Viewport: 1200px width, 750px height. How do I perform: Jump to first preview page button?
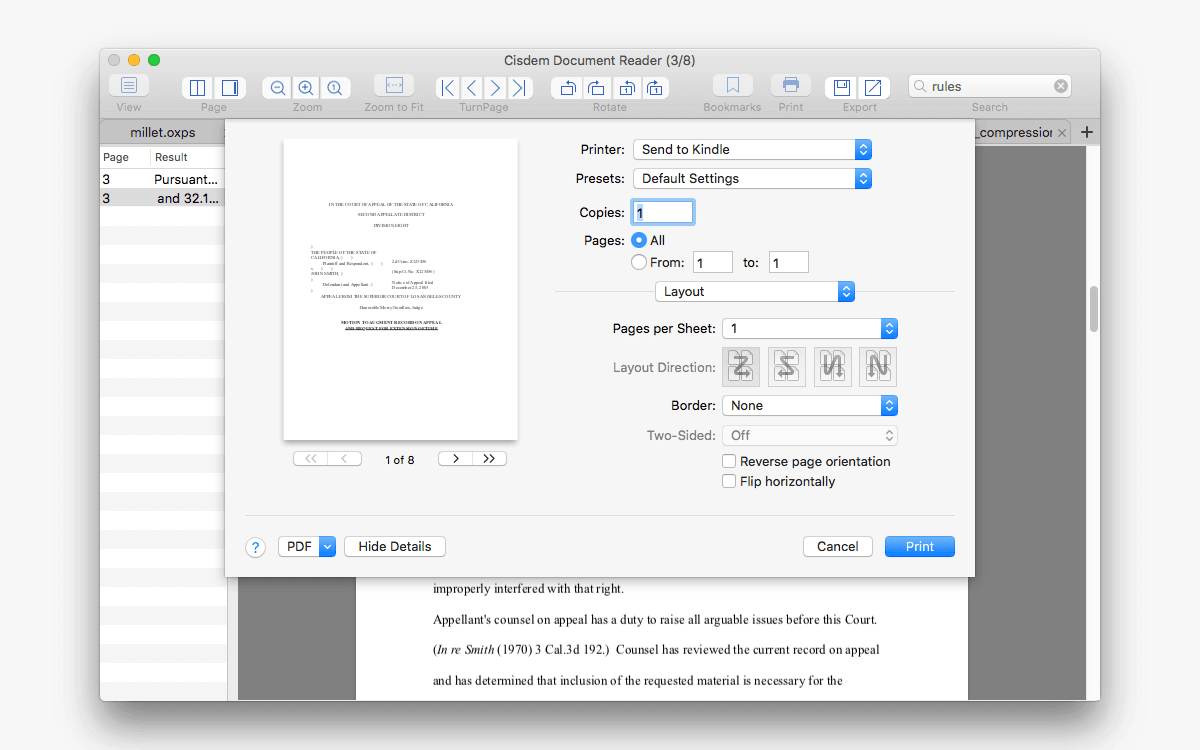click(310, 459)
